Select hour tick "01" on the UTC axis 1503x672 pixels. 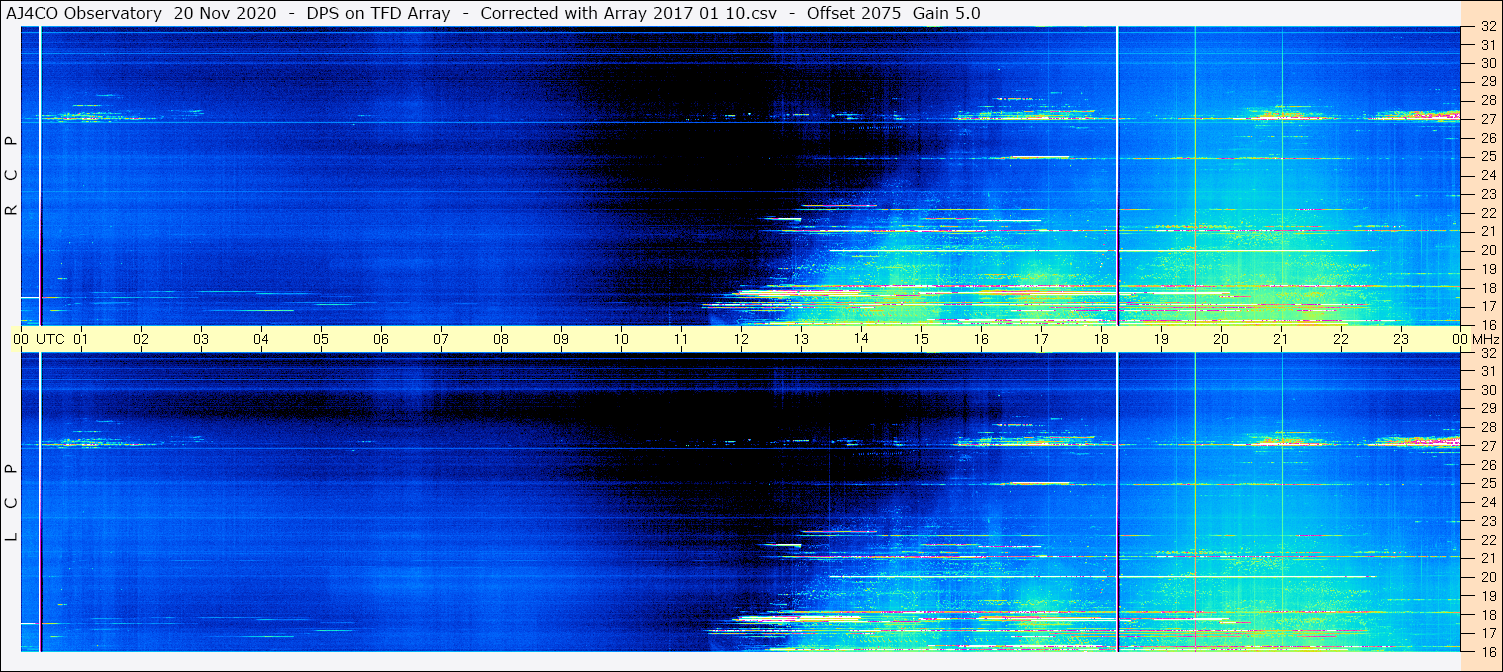[x=81, y=338]
